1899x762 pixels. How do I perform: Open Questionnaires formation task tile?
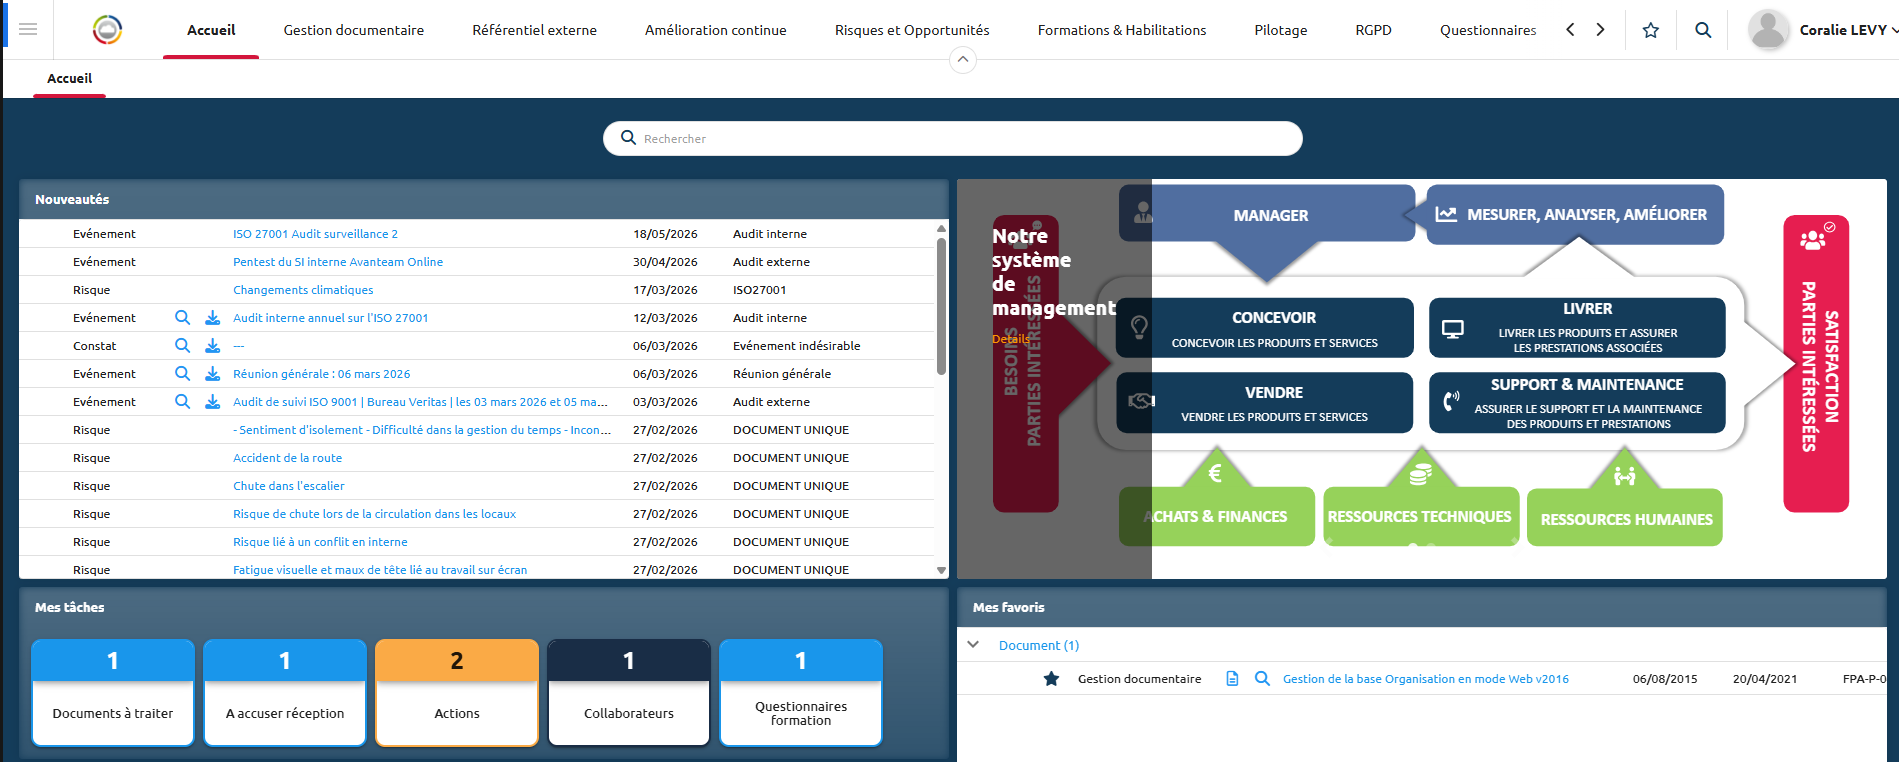click(801, 692)
